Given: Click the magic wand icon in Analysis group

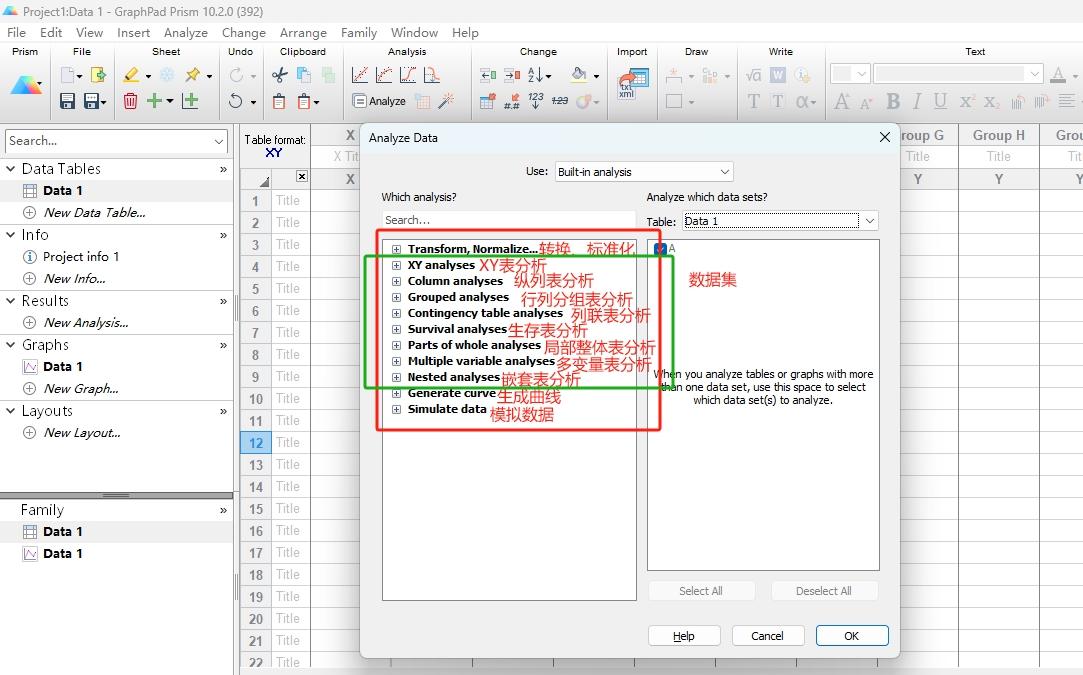Looking at the screenshot, I should pyautogui.click(x=446, y=102).
